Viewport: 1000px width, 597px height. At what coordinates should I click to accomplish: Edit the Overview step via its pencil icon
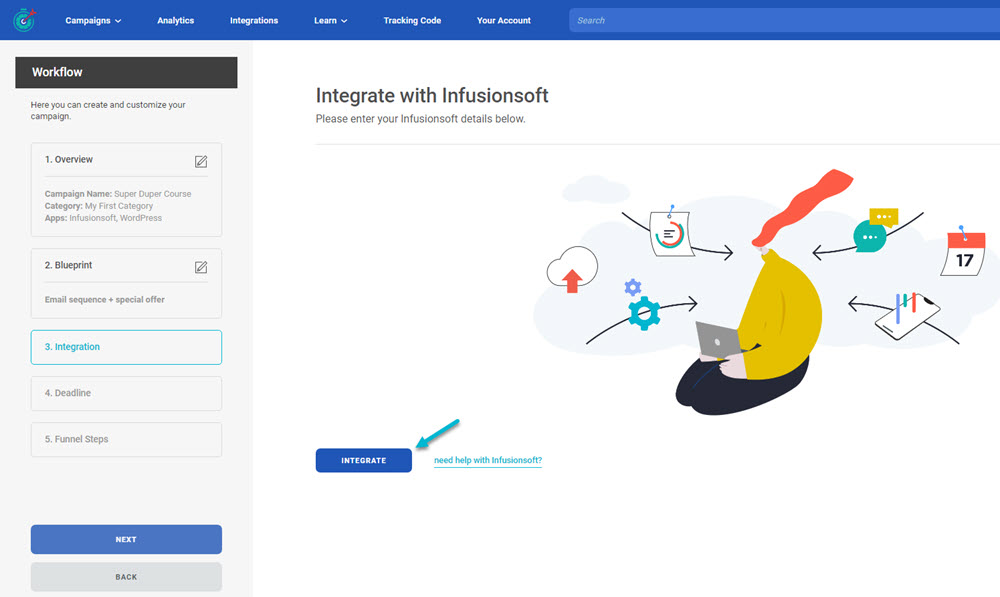point(201,161)
